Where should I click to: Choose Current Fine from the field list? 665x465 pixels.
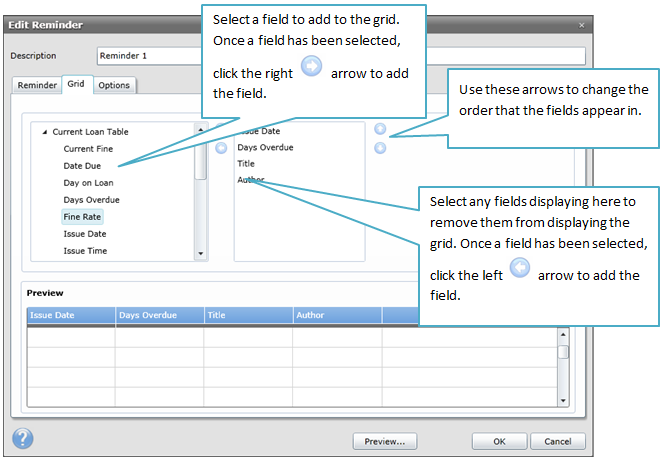pos(87,148)
